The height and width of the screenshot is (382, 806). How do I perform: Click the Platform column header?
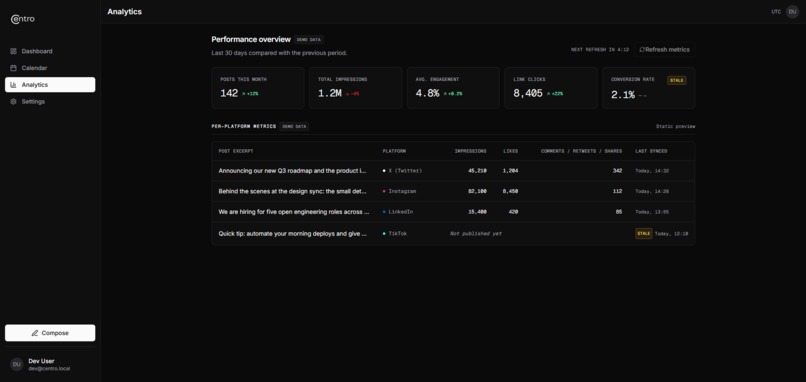394,151
